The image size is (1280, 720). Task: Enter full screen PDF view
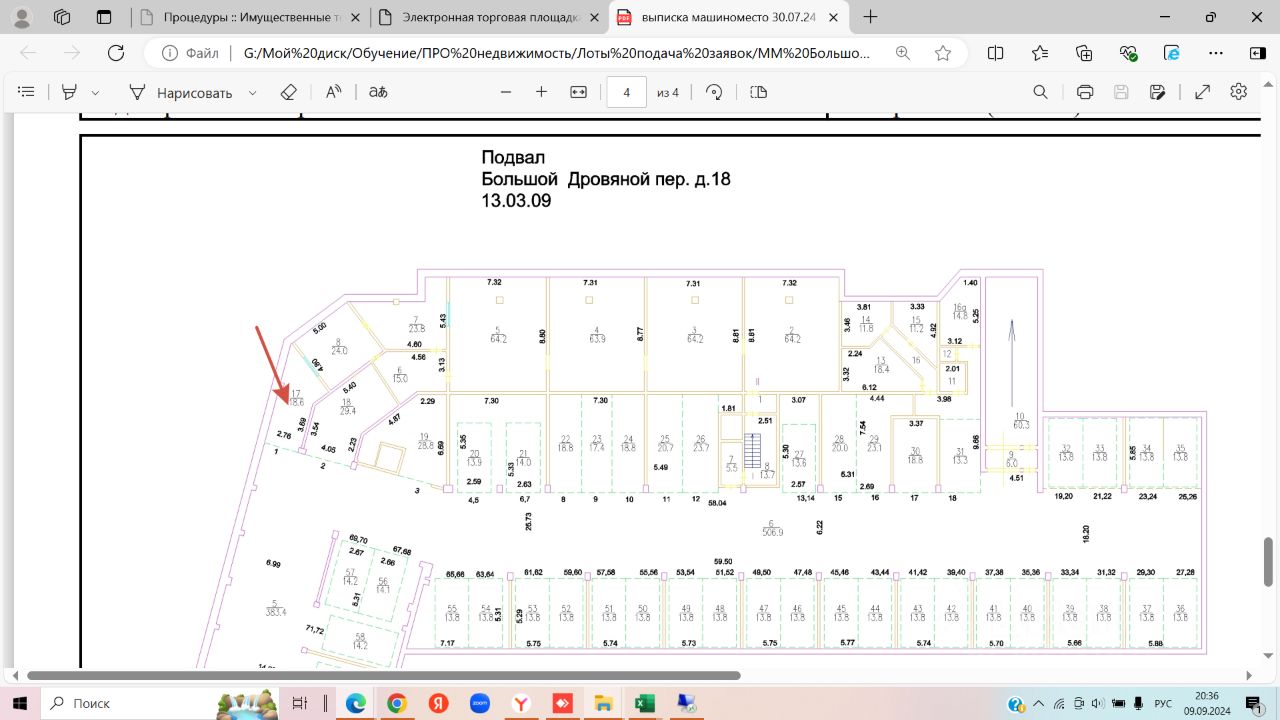tap(1203, 92)
